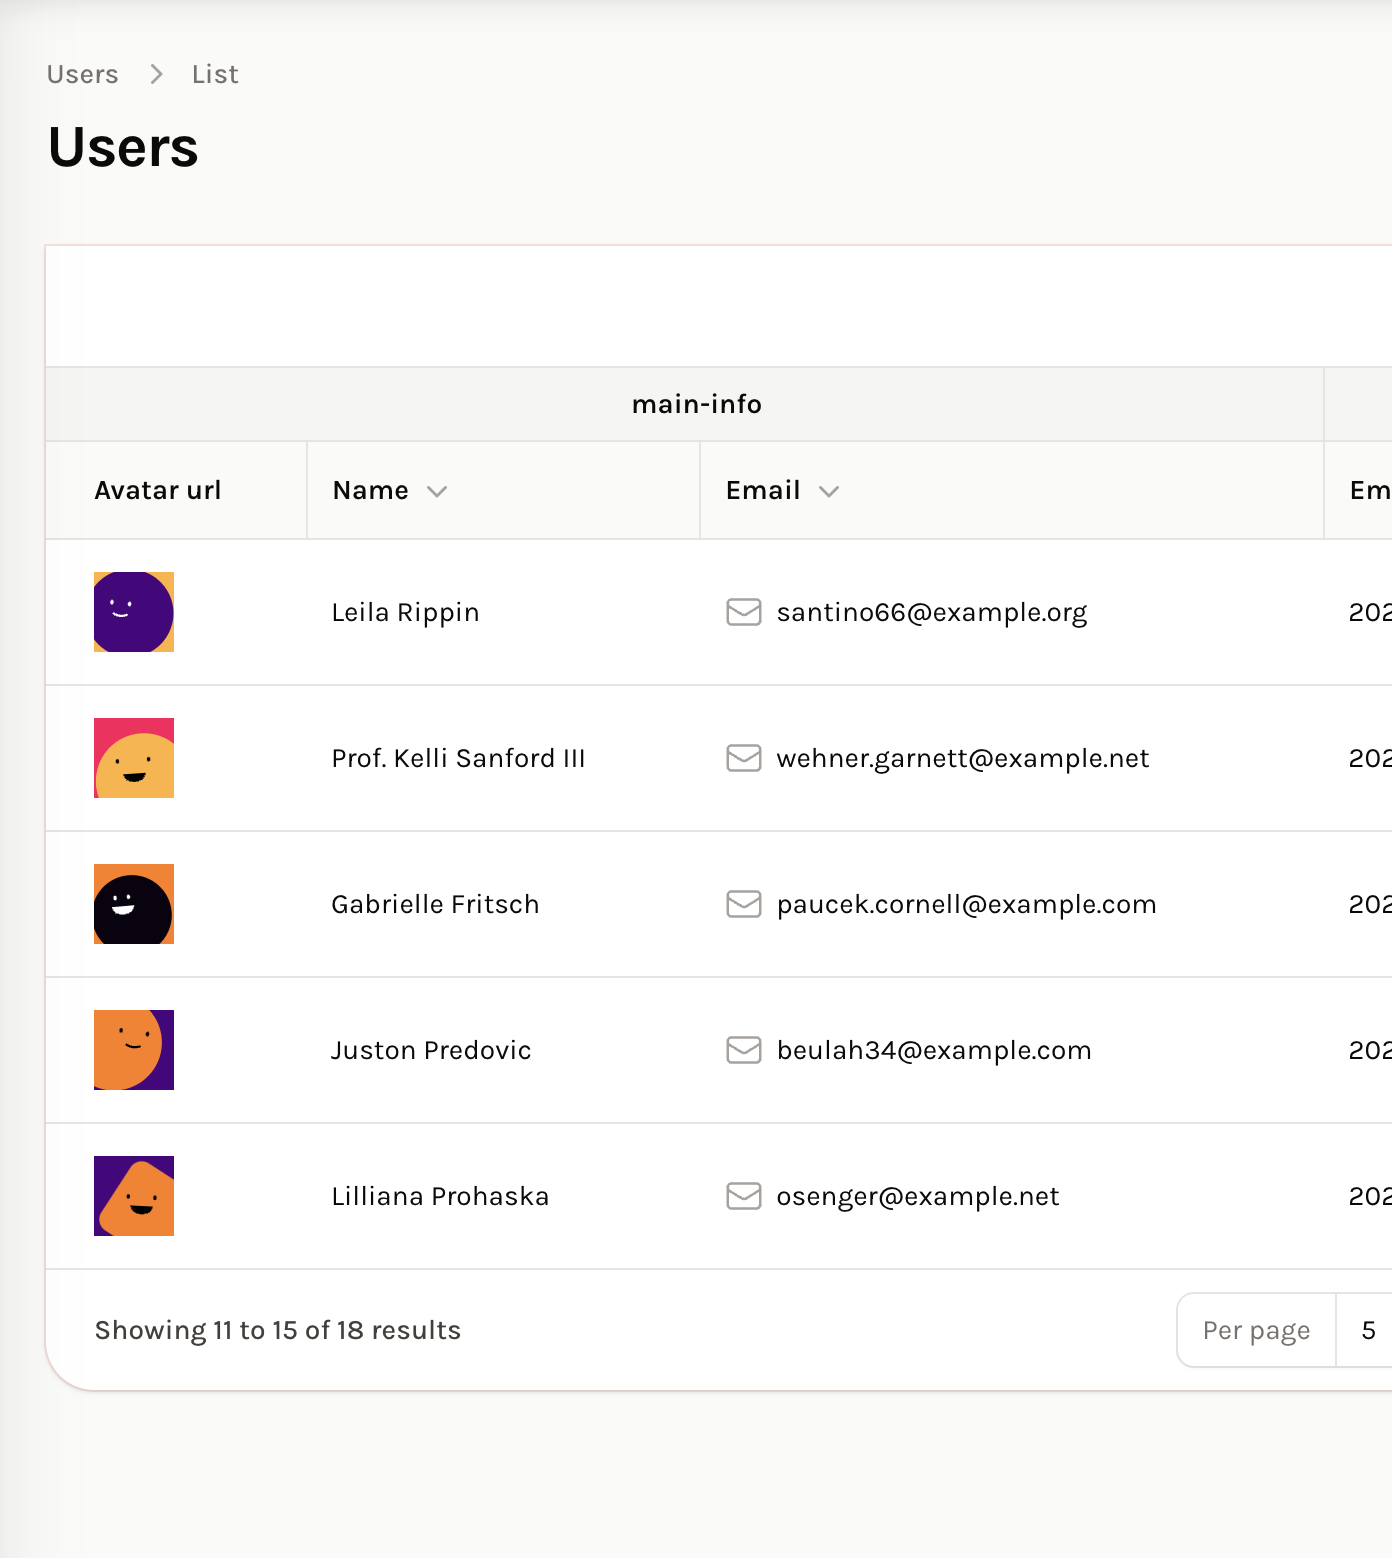Click Prof. Kelli Sanford III's avatar
Viewport: 1392px width, 1558px height.
134,758
